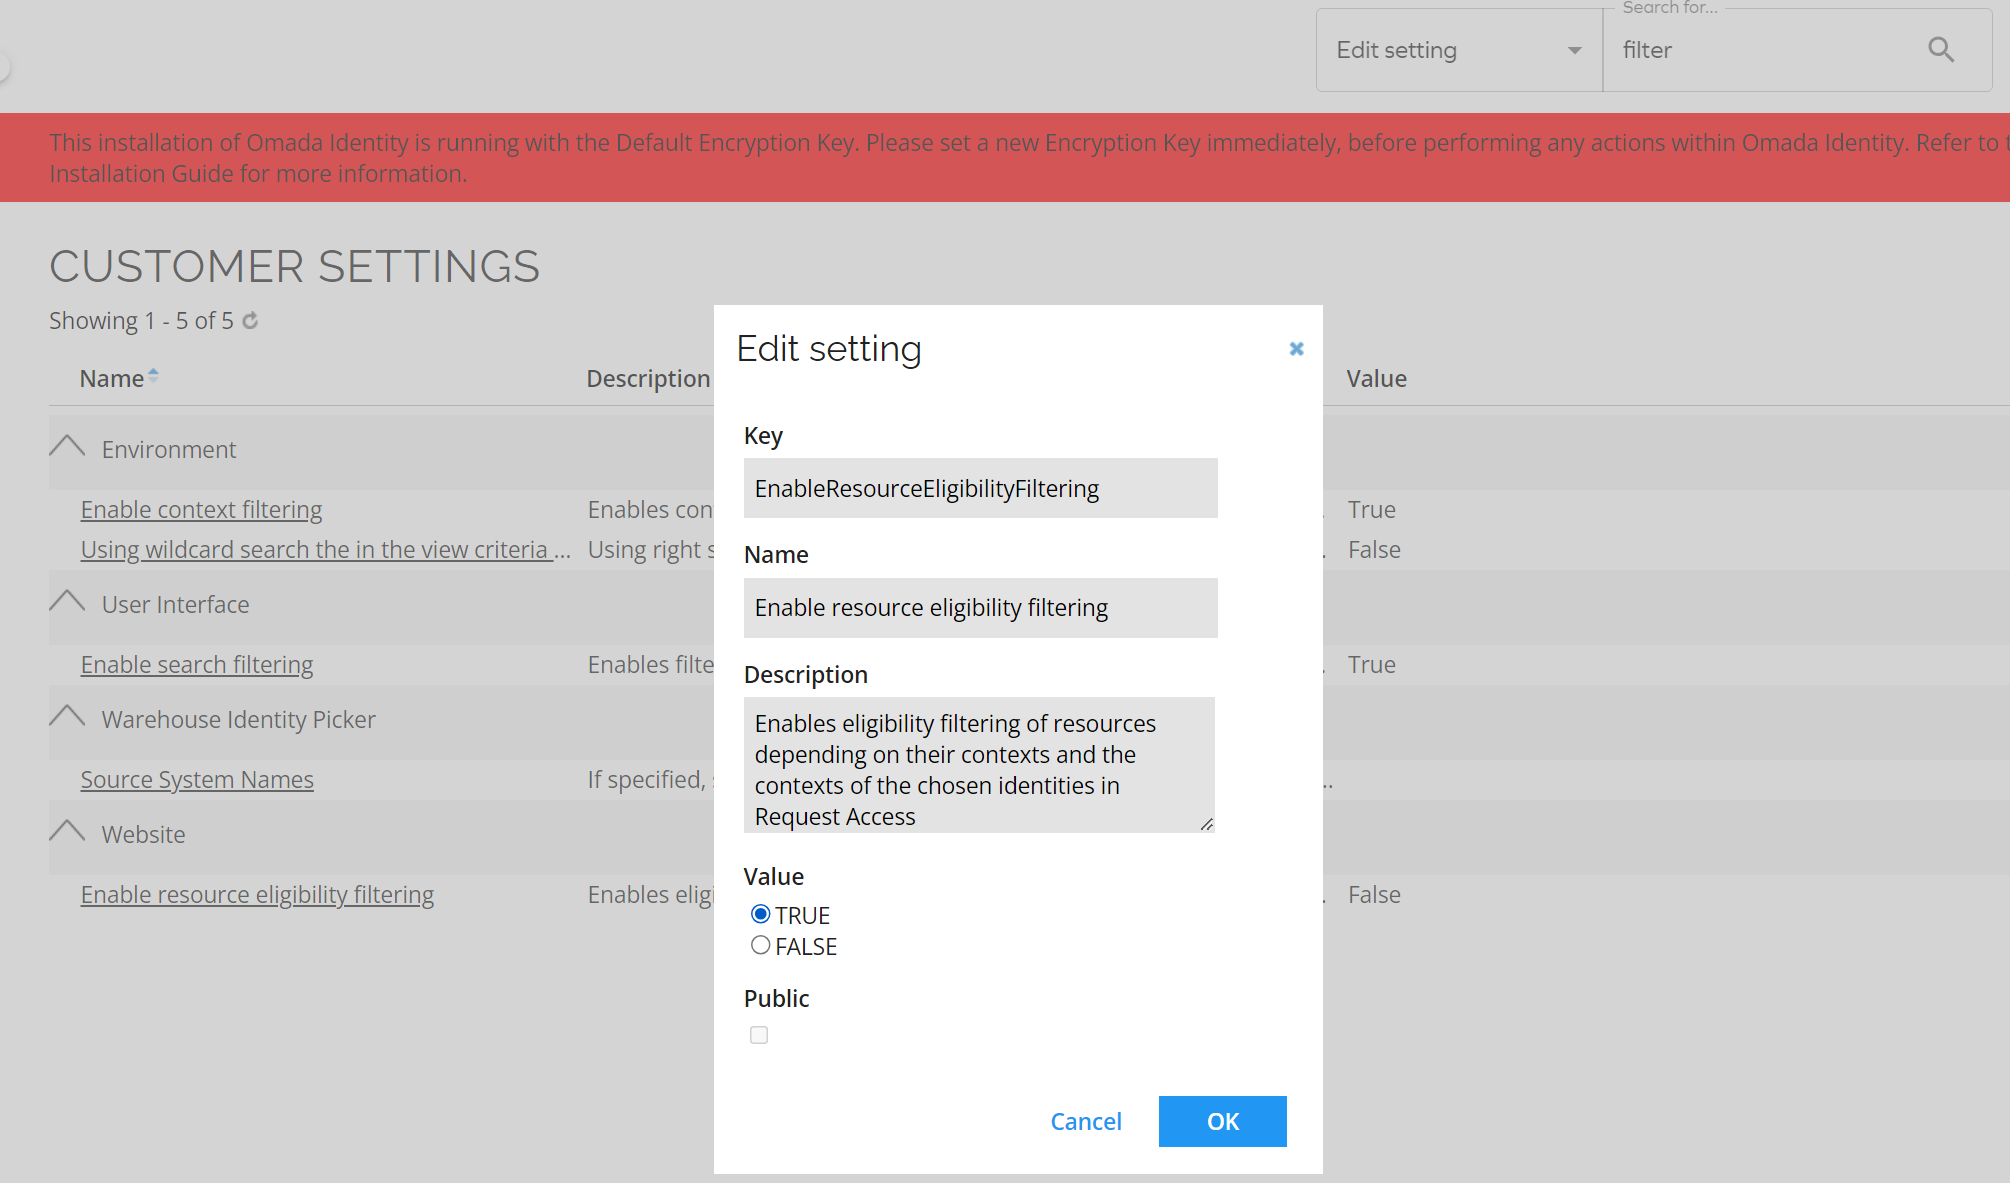Collapse the Environment group

click(67, 447)
